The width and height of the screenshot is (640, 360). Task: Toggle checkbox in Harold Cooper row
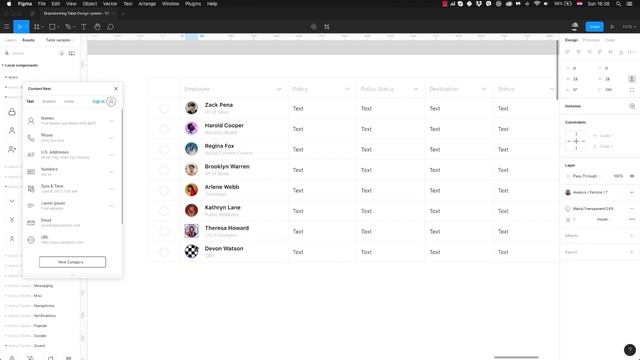164,129
